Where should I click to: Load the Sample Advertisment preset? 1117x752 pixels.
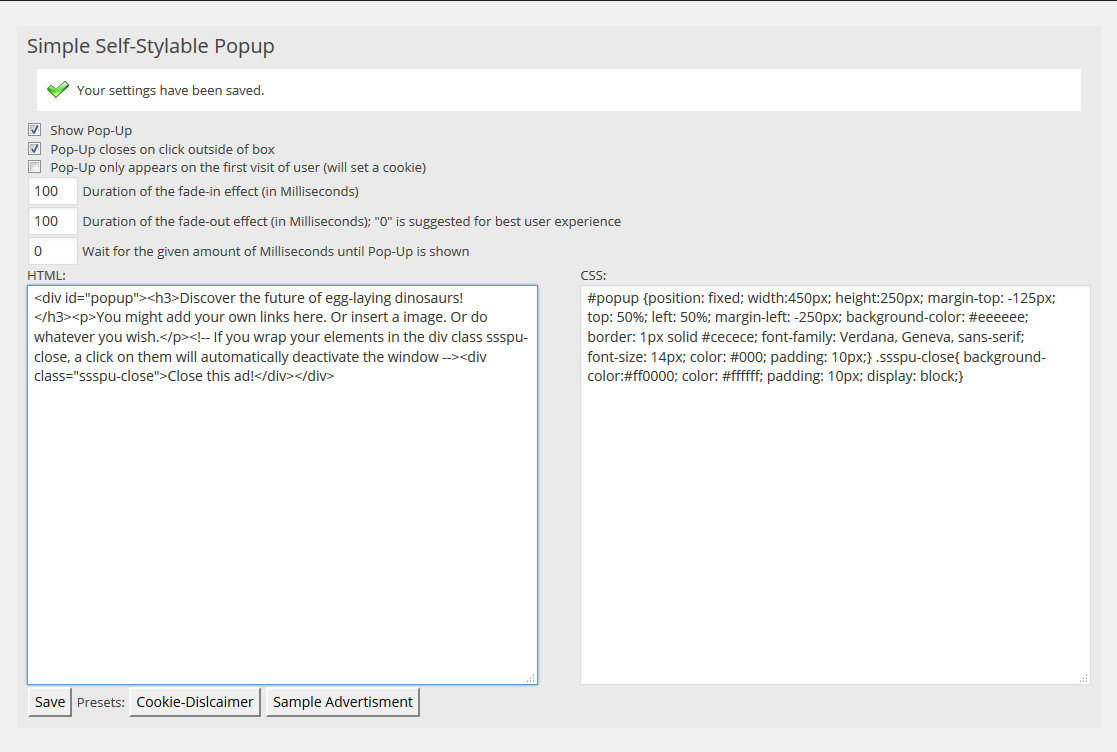(x=343, y=701)
